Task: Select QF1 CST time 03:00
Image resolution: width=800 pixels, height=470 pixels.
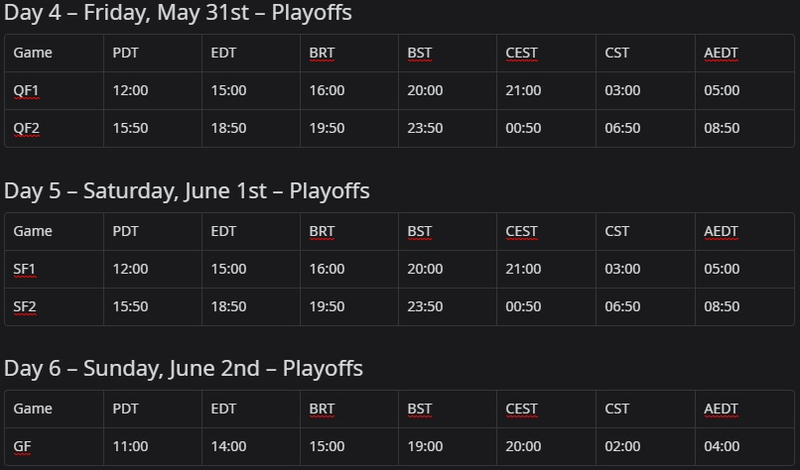Action: (x=622, y=91)
